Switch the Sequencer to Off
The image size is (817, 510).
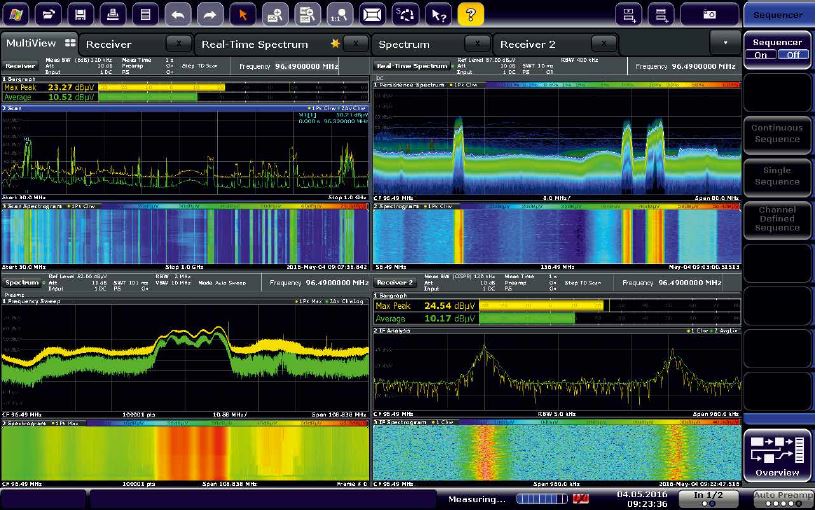tap(794, 56)
